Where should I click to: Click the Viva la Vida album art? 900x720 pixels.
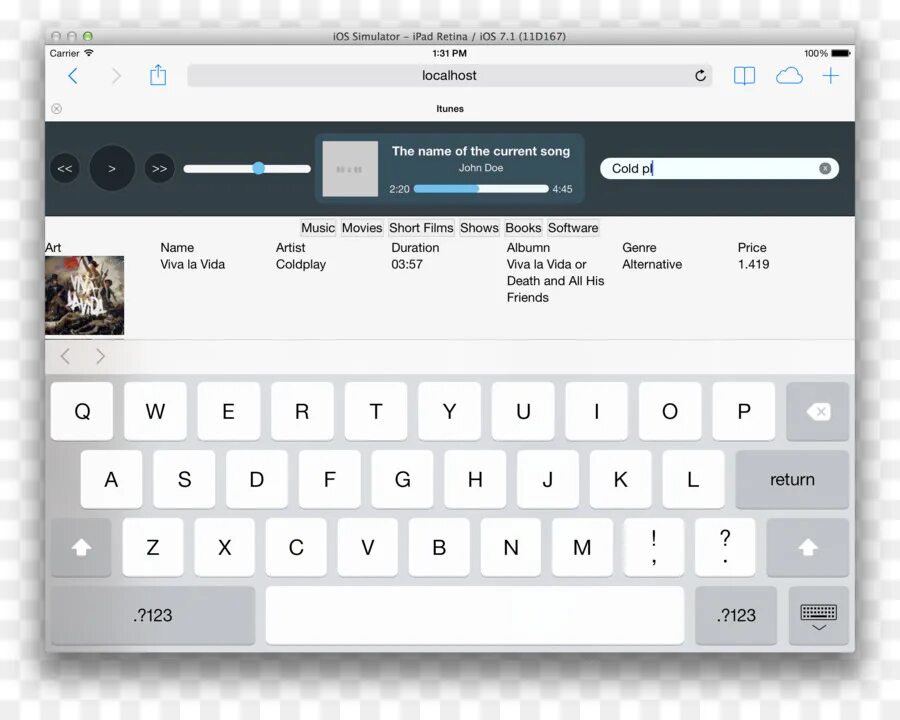coord(84,295)
